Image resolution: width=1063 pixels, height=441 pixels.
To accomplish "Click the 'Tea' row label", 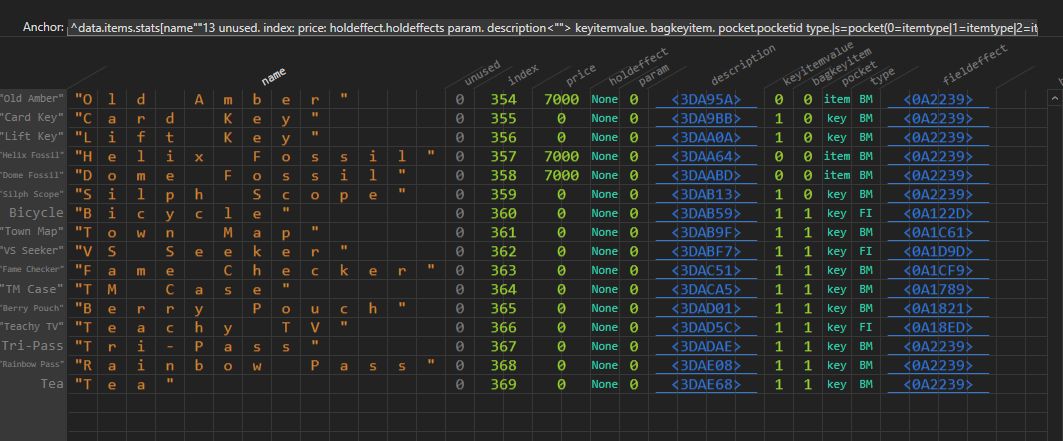I will click(51, 384).
